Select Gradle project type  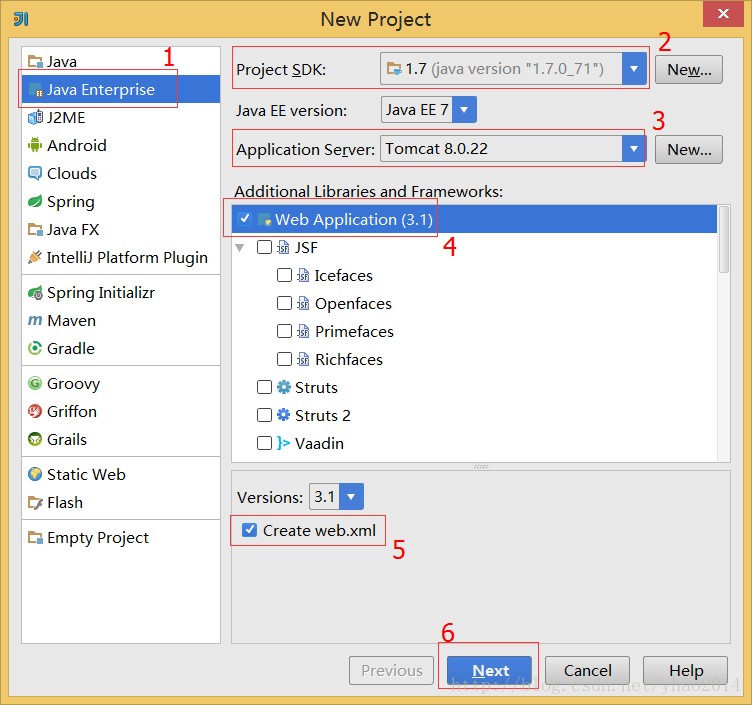(x=121, y=348)
